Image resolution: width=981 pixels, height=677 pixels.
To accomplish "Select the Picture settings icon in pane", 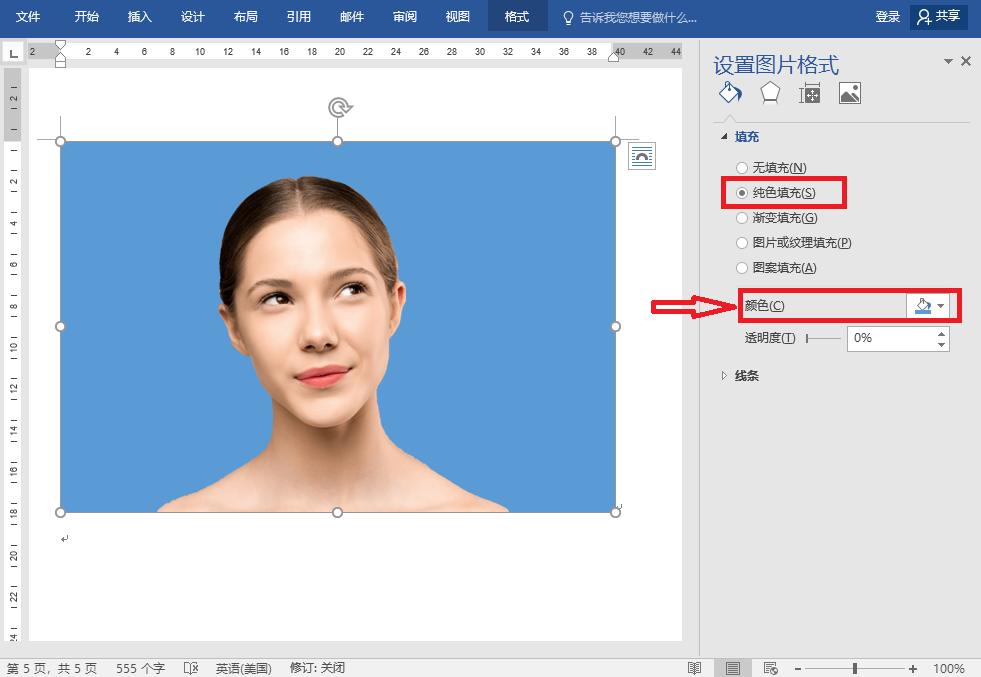I will pyautogui.click(x=849, y=93).
